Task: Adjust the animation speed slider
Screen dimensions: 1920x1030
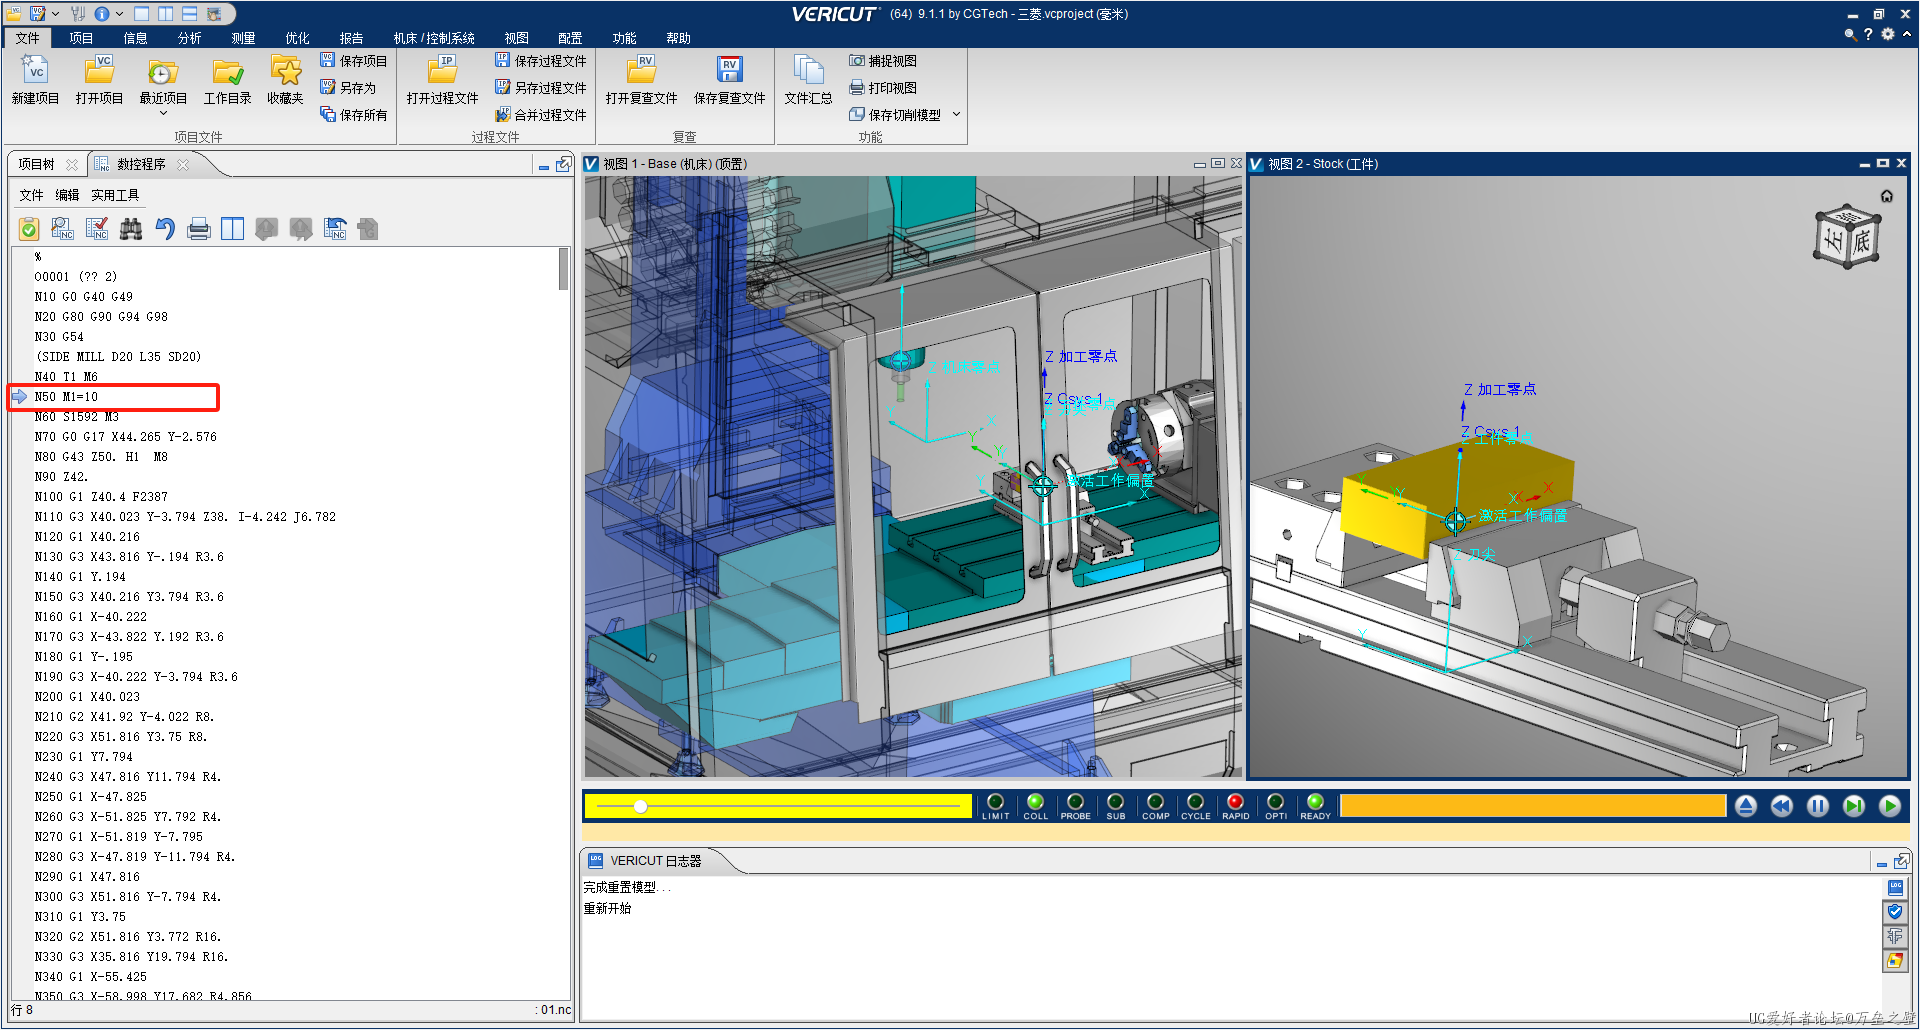Action: coord(641,806)
